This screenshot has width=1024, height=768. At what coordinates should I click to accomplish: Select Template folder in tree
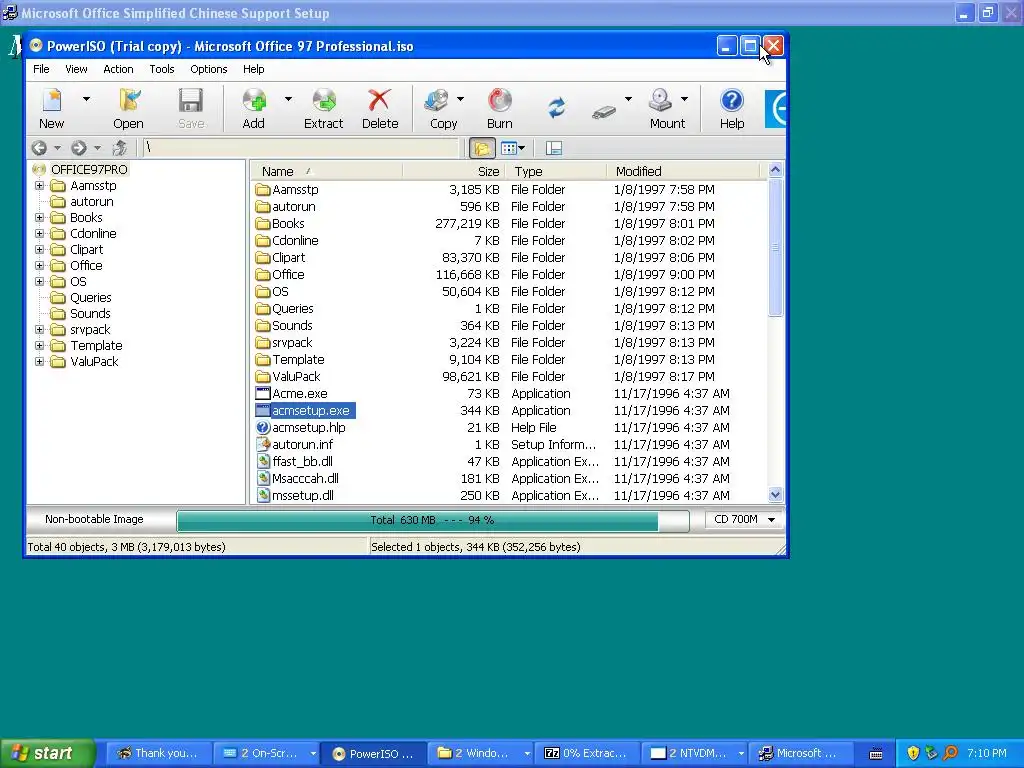click(x=96, y=345)
